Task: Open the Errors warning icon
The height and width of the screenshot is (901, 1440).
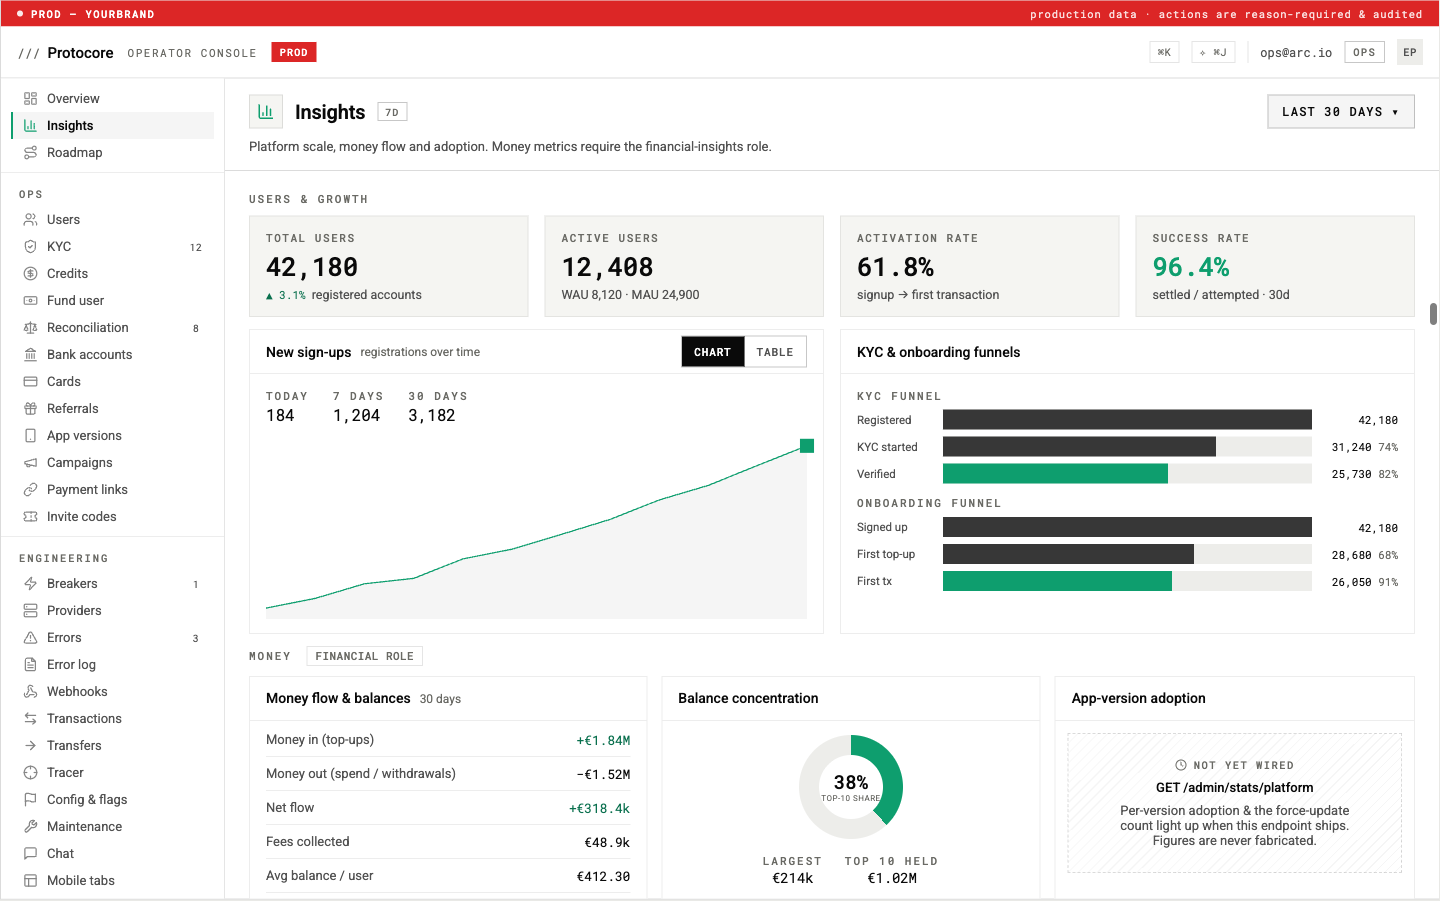Action: coord(30,638)
